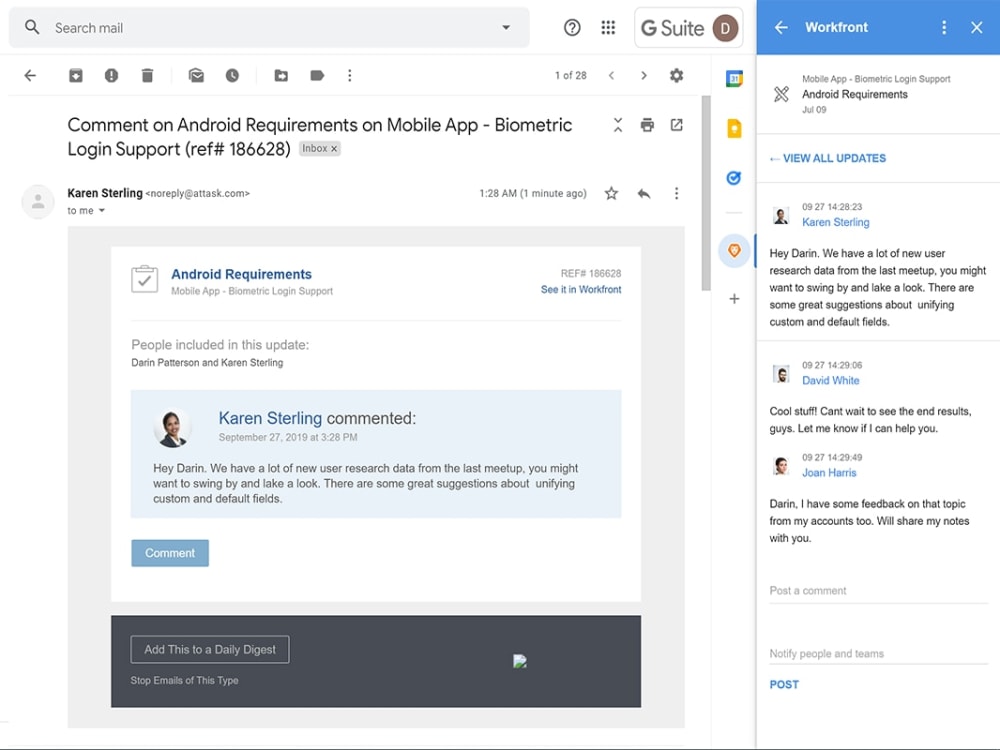Click VIEW ALL UPDATES link
Viewport: 1000px width, 750px height.
click(x=828, y=158)
